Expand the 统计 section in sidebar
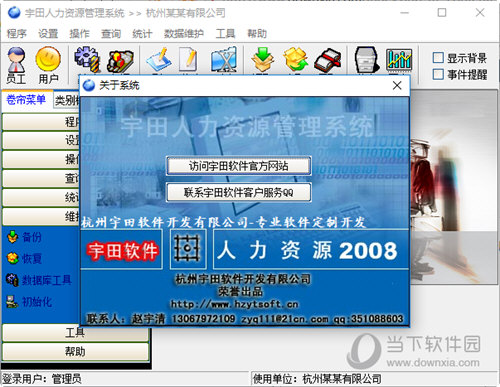This screenshot has height=387, width=500. tap(41, 197)
